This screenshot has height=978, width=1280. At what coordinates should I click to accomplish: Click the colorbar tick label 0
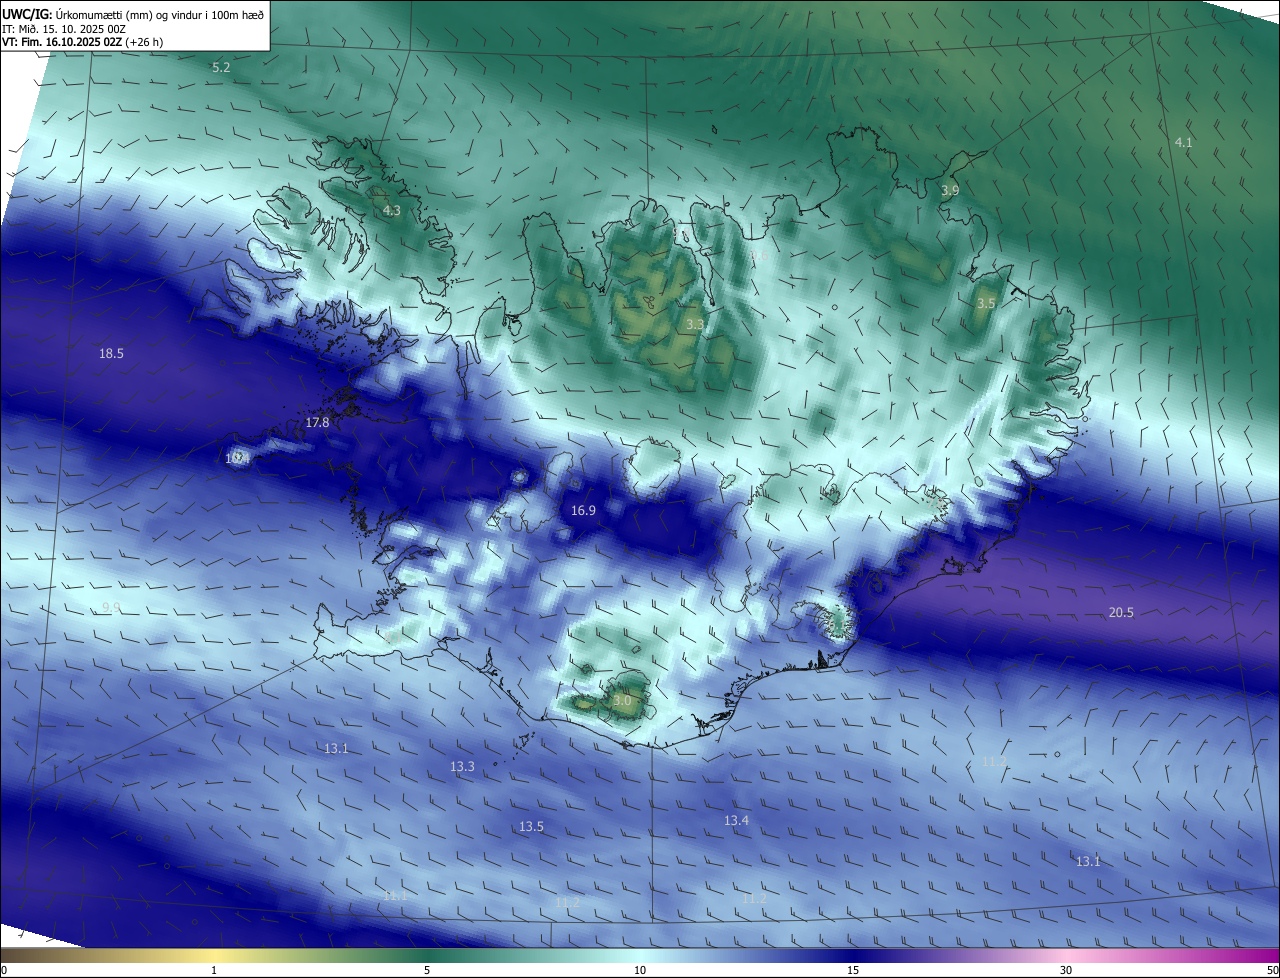pyautogui.click(x=4, y=970)
